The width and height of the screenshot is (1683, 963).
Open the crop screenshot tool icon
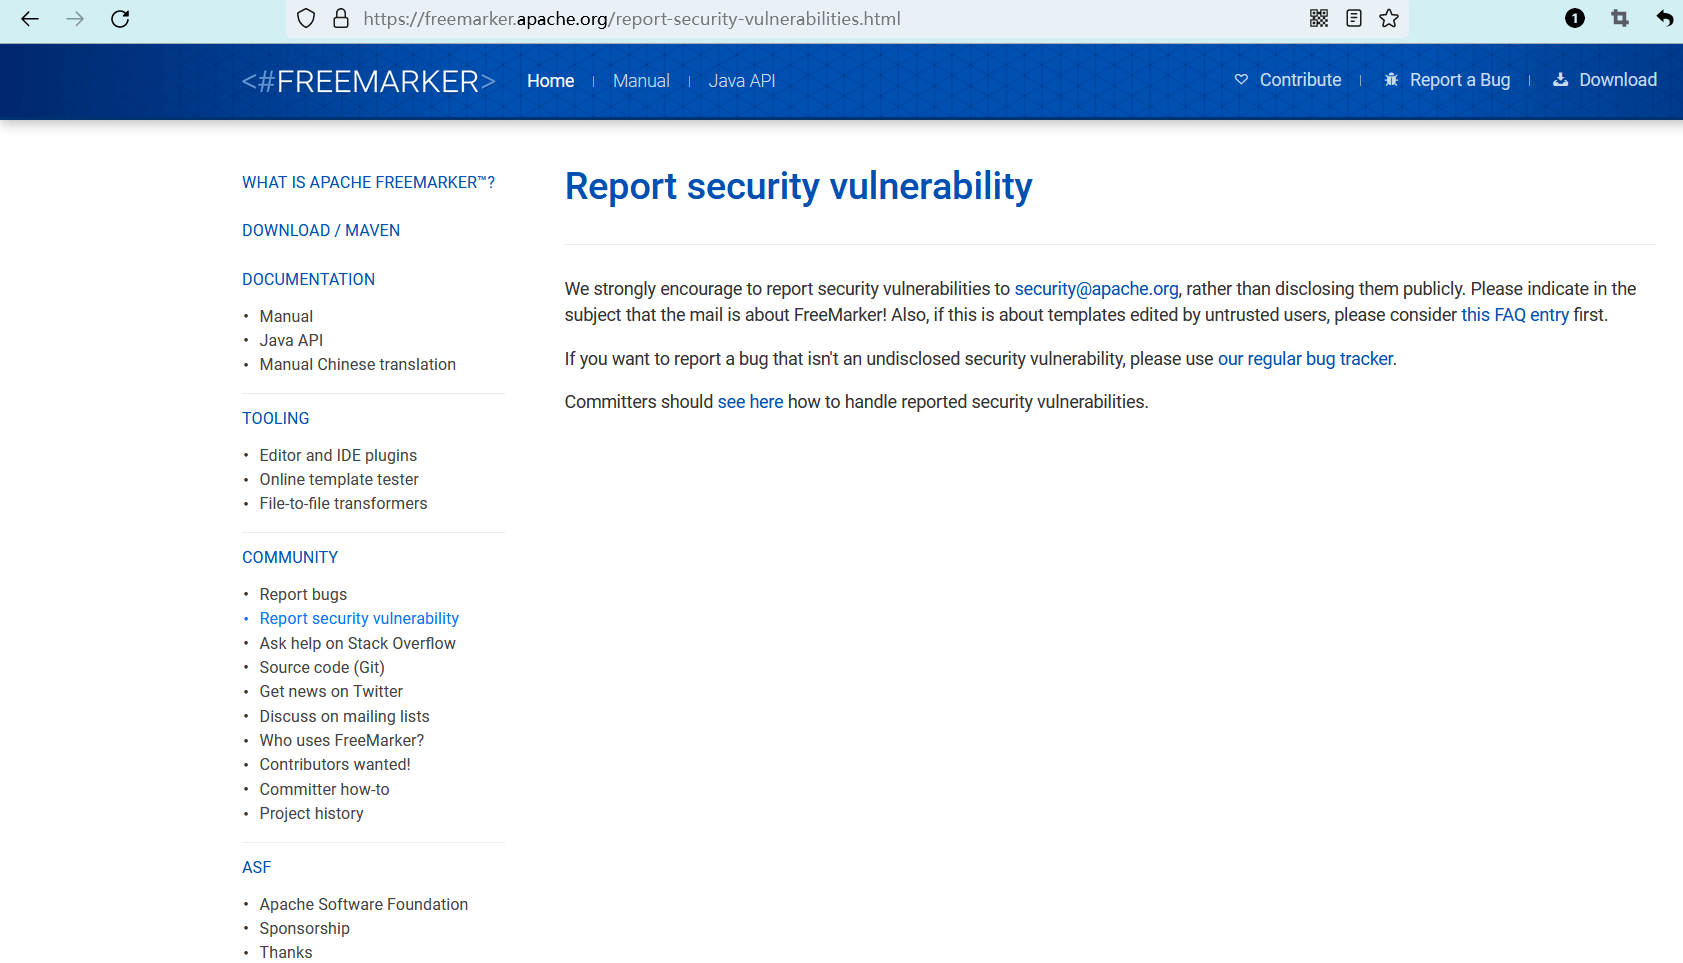pyautogui.click(x=1620, y=18)
